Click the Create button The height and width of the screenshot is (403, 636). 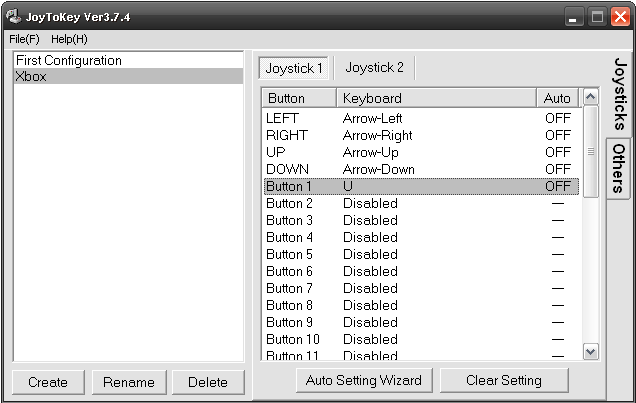[48, 382]
